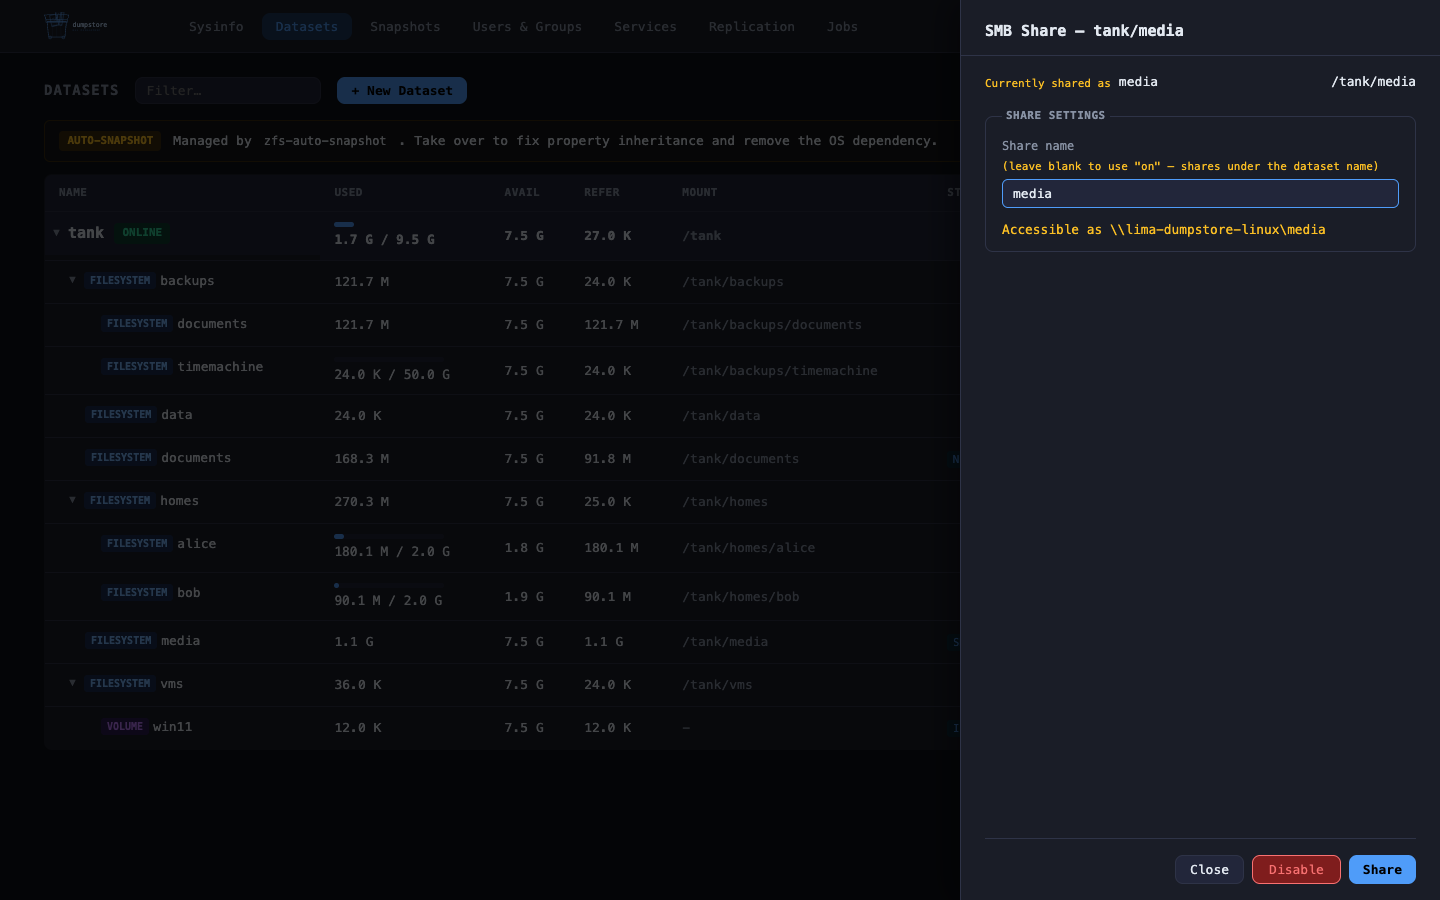Click the ONLINE status badge
This screenshot has height=900, width=1440.
(142, 233)
